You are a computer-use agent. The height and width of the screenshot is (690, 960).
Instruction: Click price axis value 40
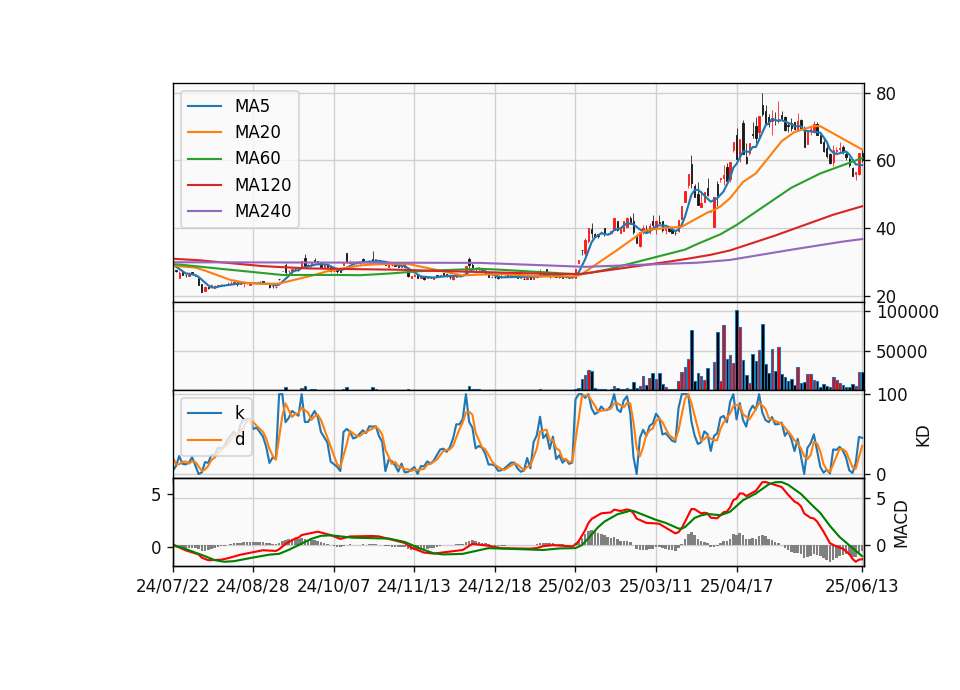click(x=885, y=229)
